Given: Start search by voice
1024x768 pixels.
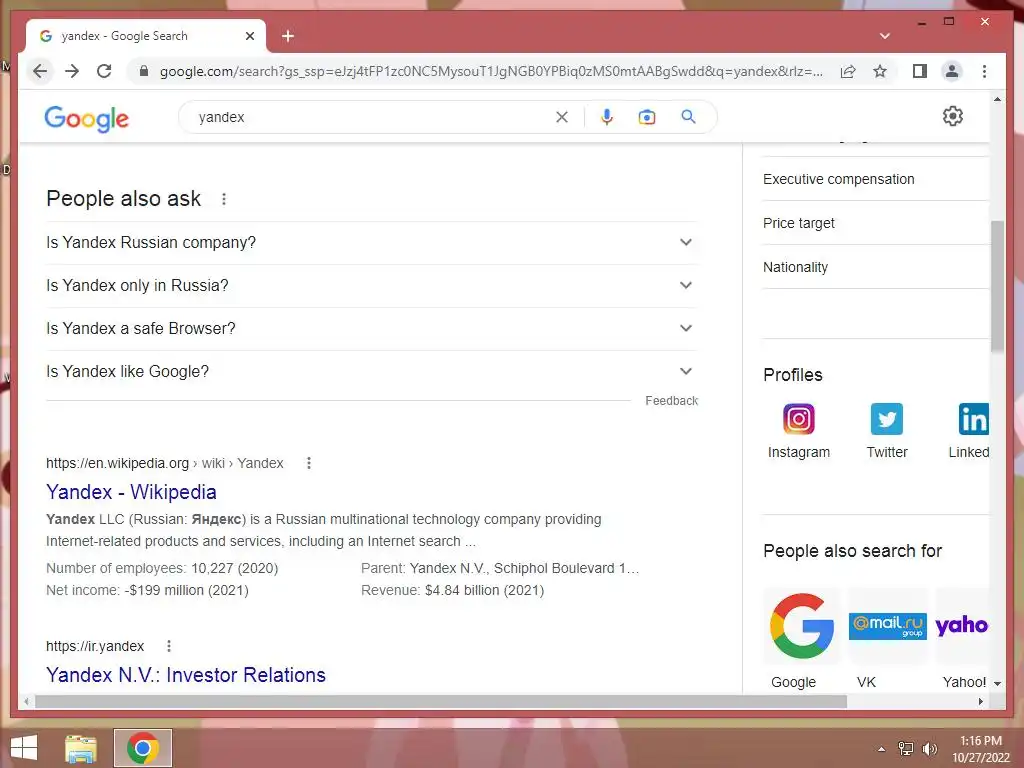Looking at the screenshot, I should [607, 117].
